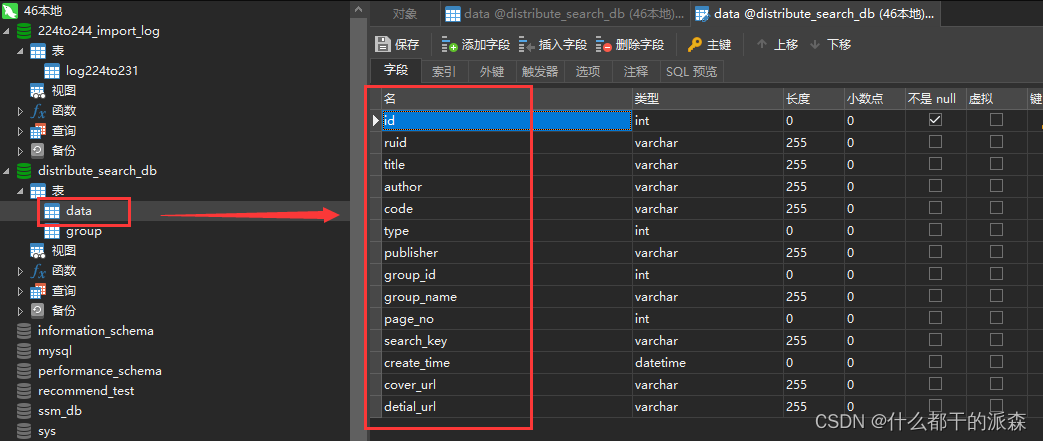Click the 备份 icon under 224to244_import_log
This screenshot has height=441, width=1043.
38,150
